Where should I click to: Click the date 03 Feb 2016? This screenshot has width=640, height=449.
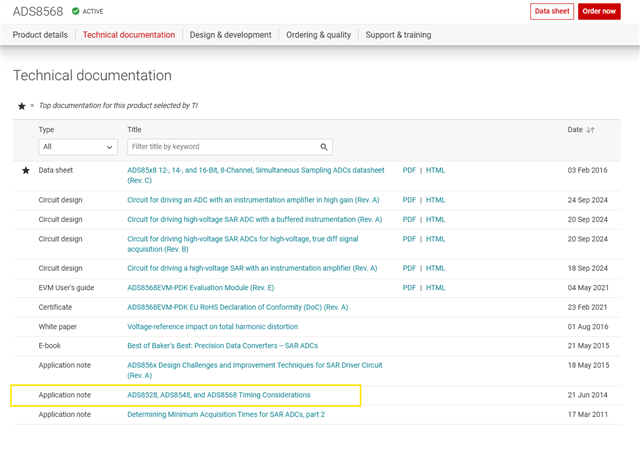click(587, 170)
